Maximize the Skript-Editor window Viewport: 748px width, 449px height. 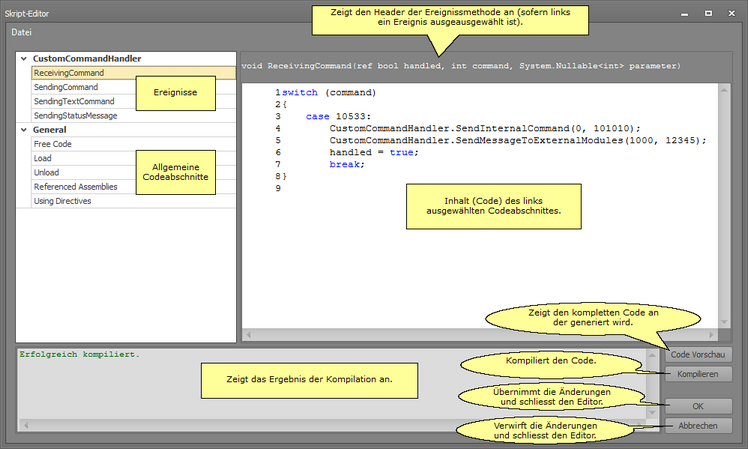pos(708,14)
